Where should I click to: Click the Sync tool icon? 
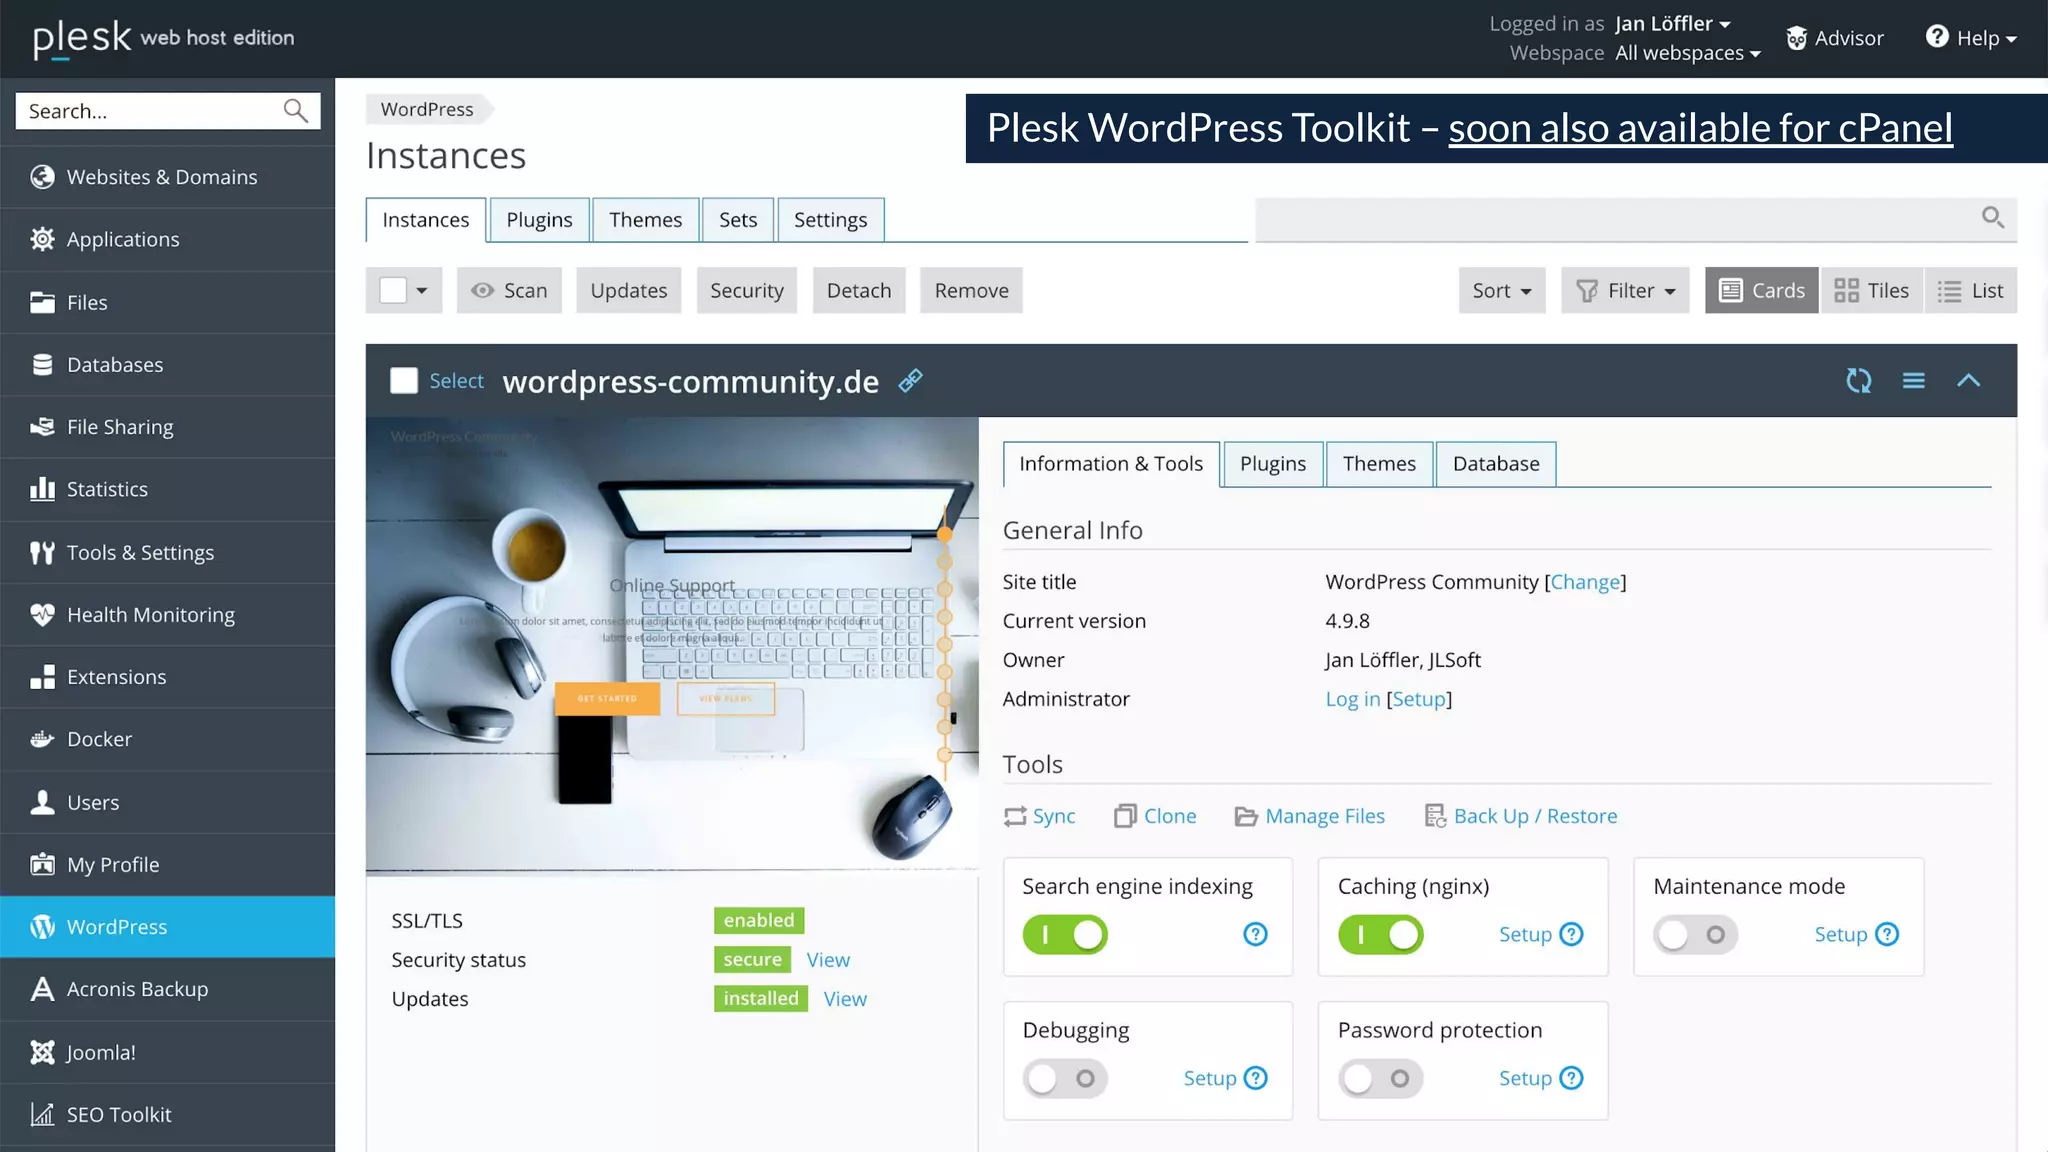point(1015,816)
